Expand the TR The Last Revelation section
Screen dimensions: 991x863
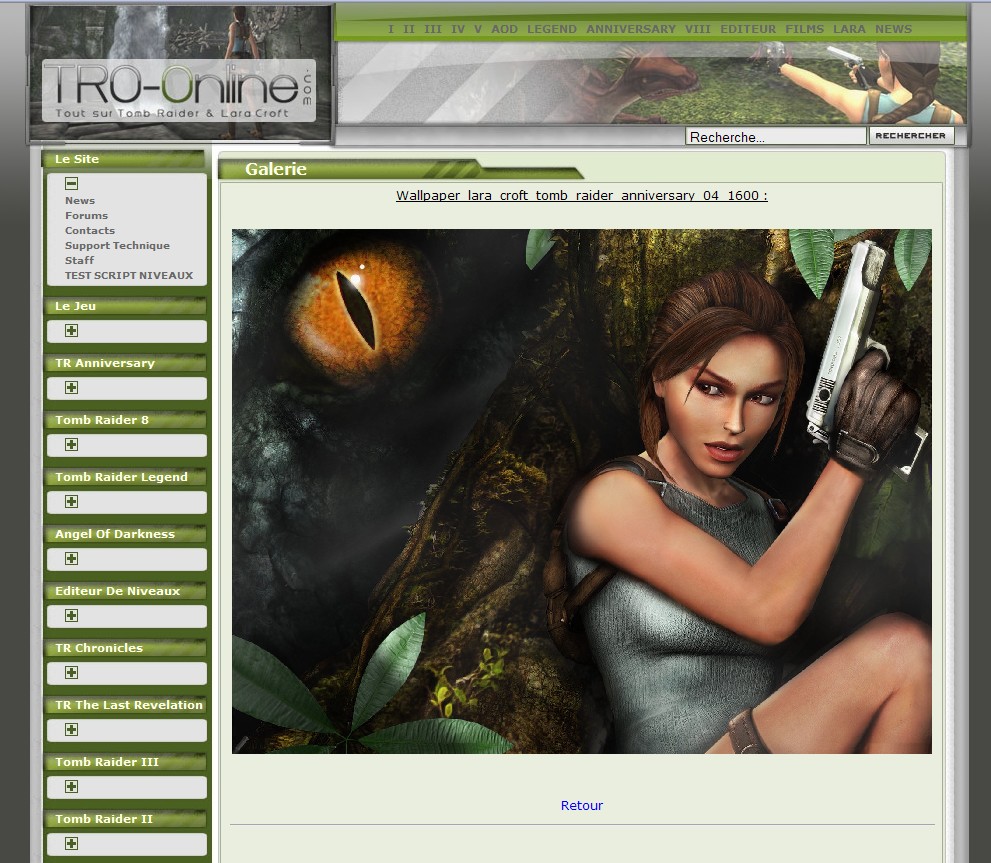[x=71, y=730]
